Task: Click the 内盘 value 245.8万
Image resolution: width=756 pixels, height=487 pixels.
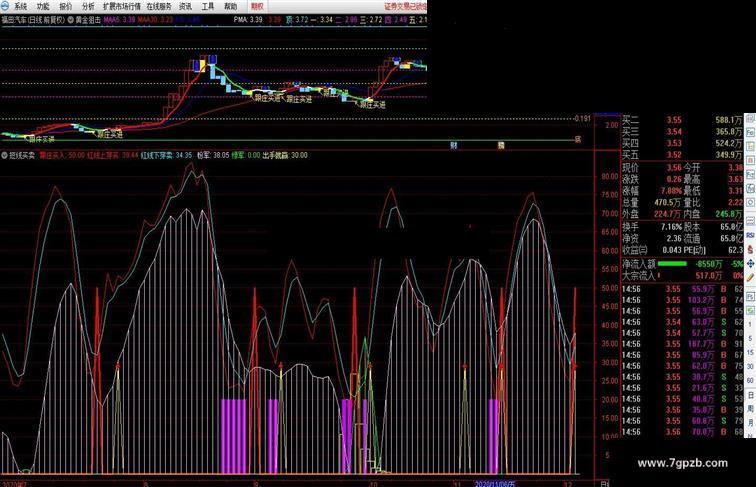Action: pos(729,214)
